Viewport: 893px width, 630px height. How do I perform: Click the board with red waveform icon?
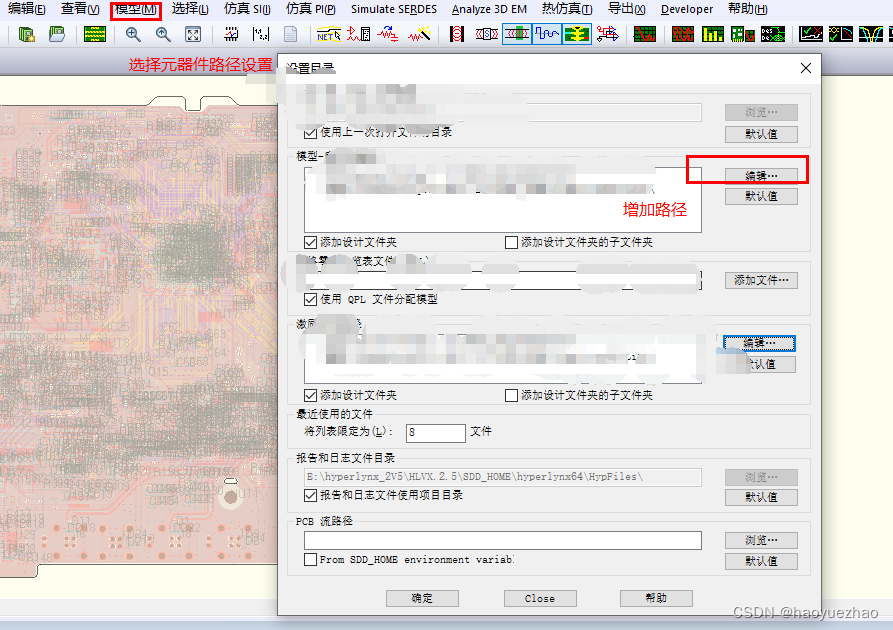click(x=743, y=35)
